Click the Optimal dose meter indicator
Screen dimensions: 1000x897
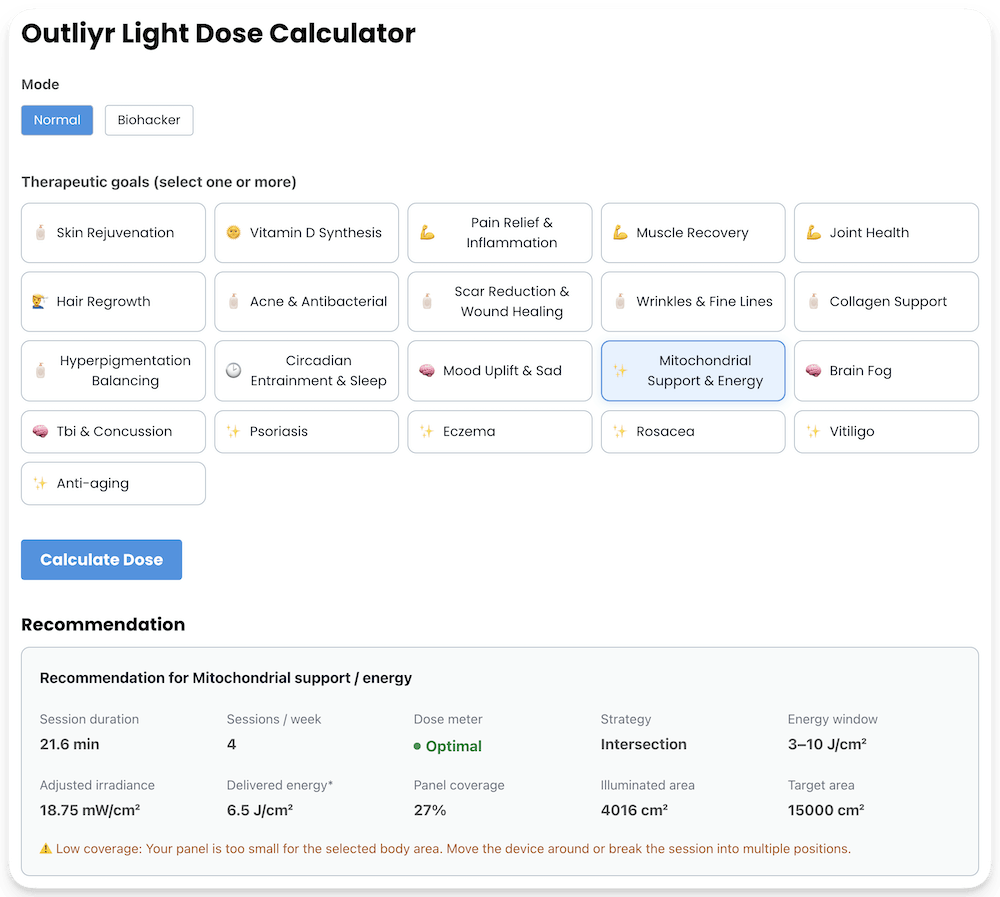click(x=447, y=746)
